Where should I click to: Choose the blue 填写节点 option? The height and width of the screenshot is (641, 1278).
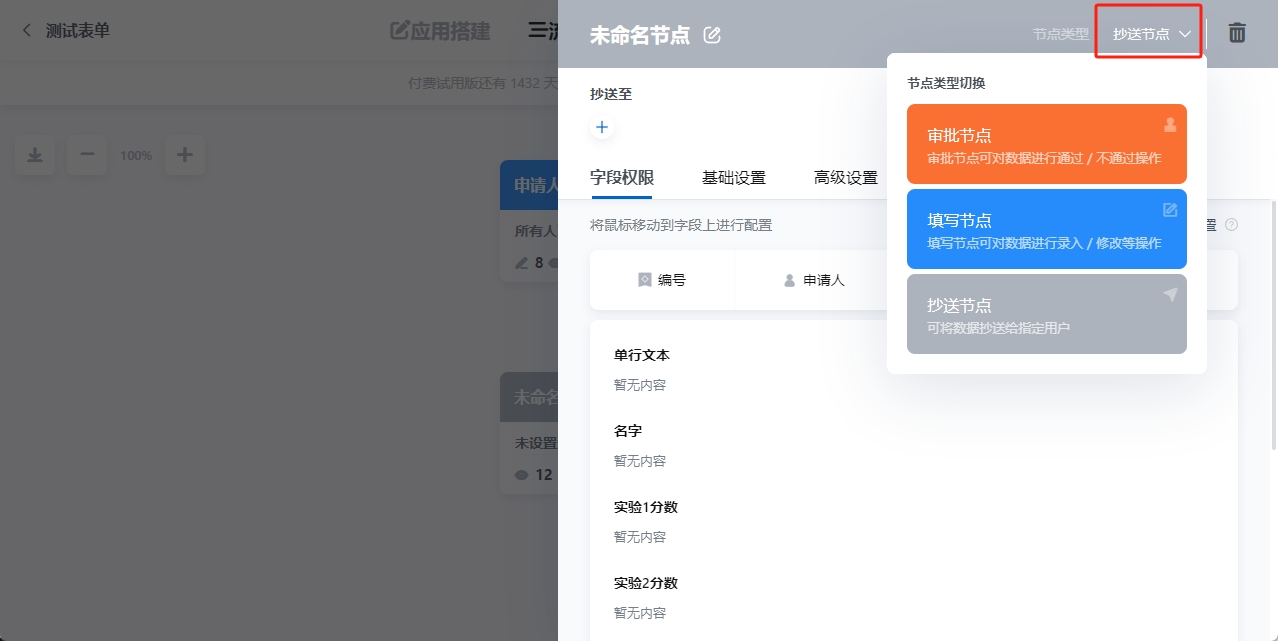pos(1046,229)
